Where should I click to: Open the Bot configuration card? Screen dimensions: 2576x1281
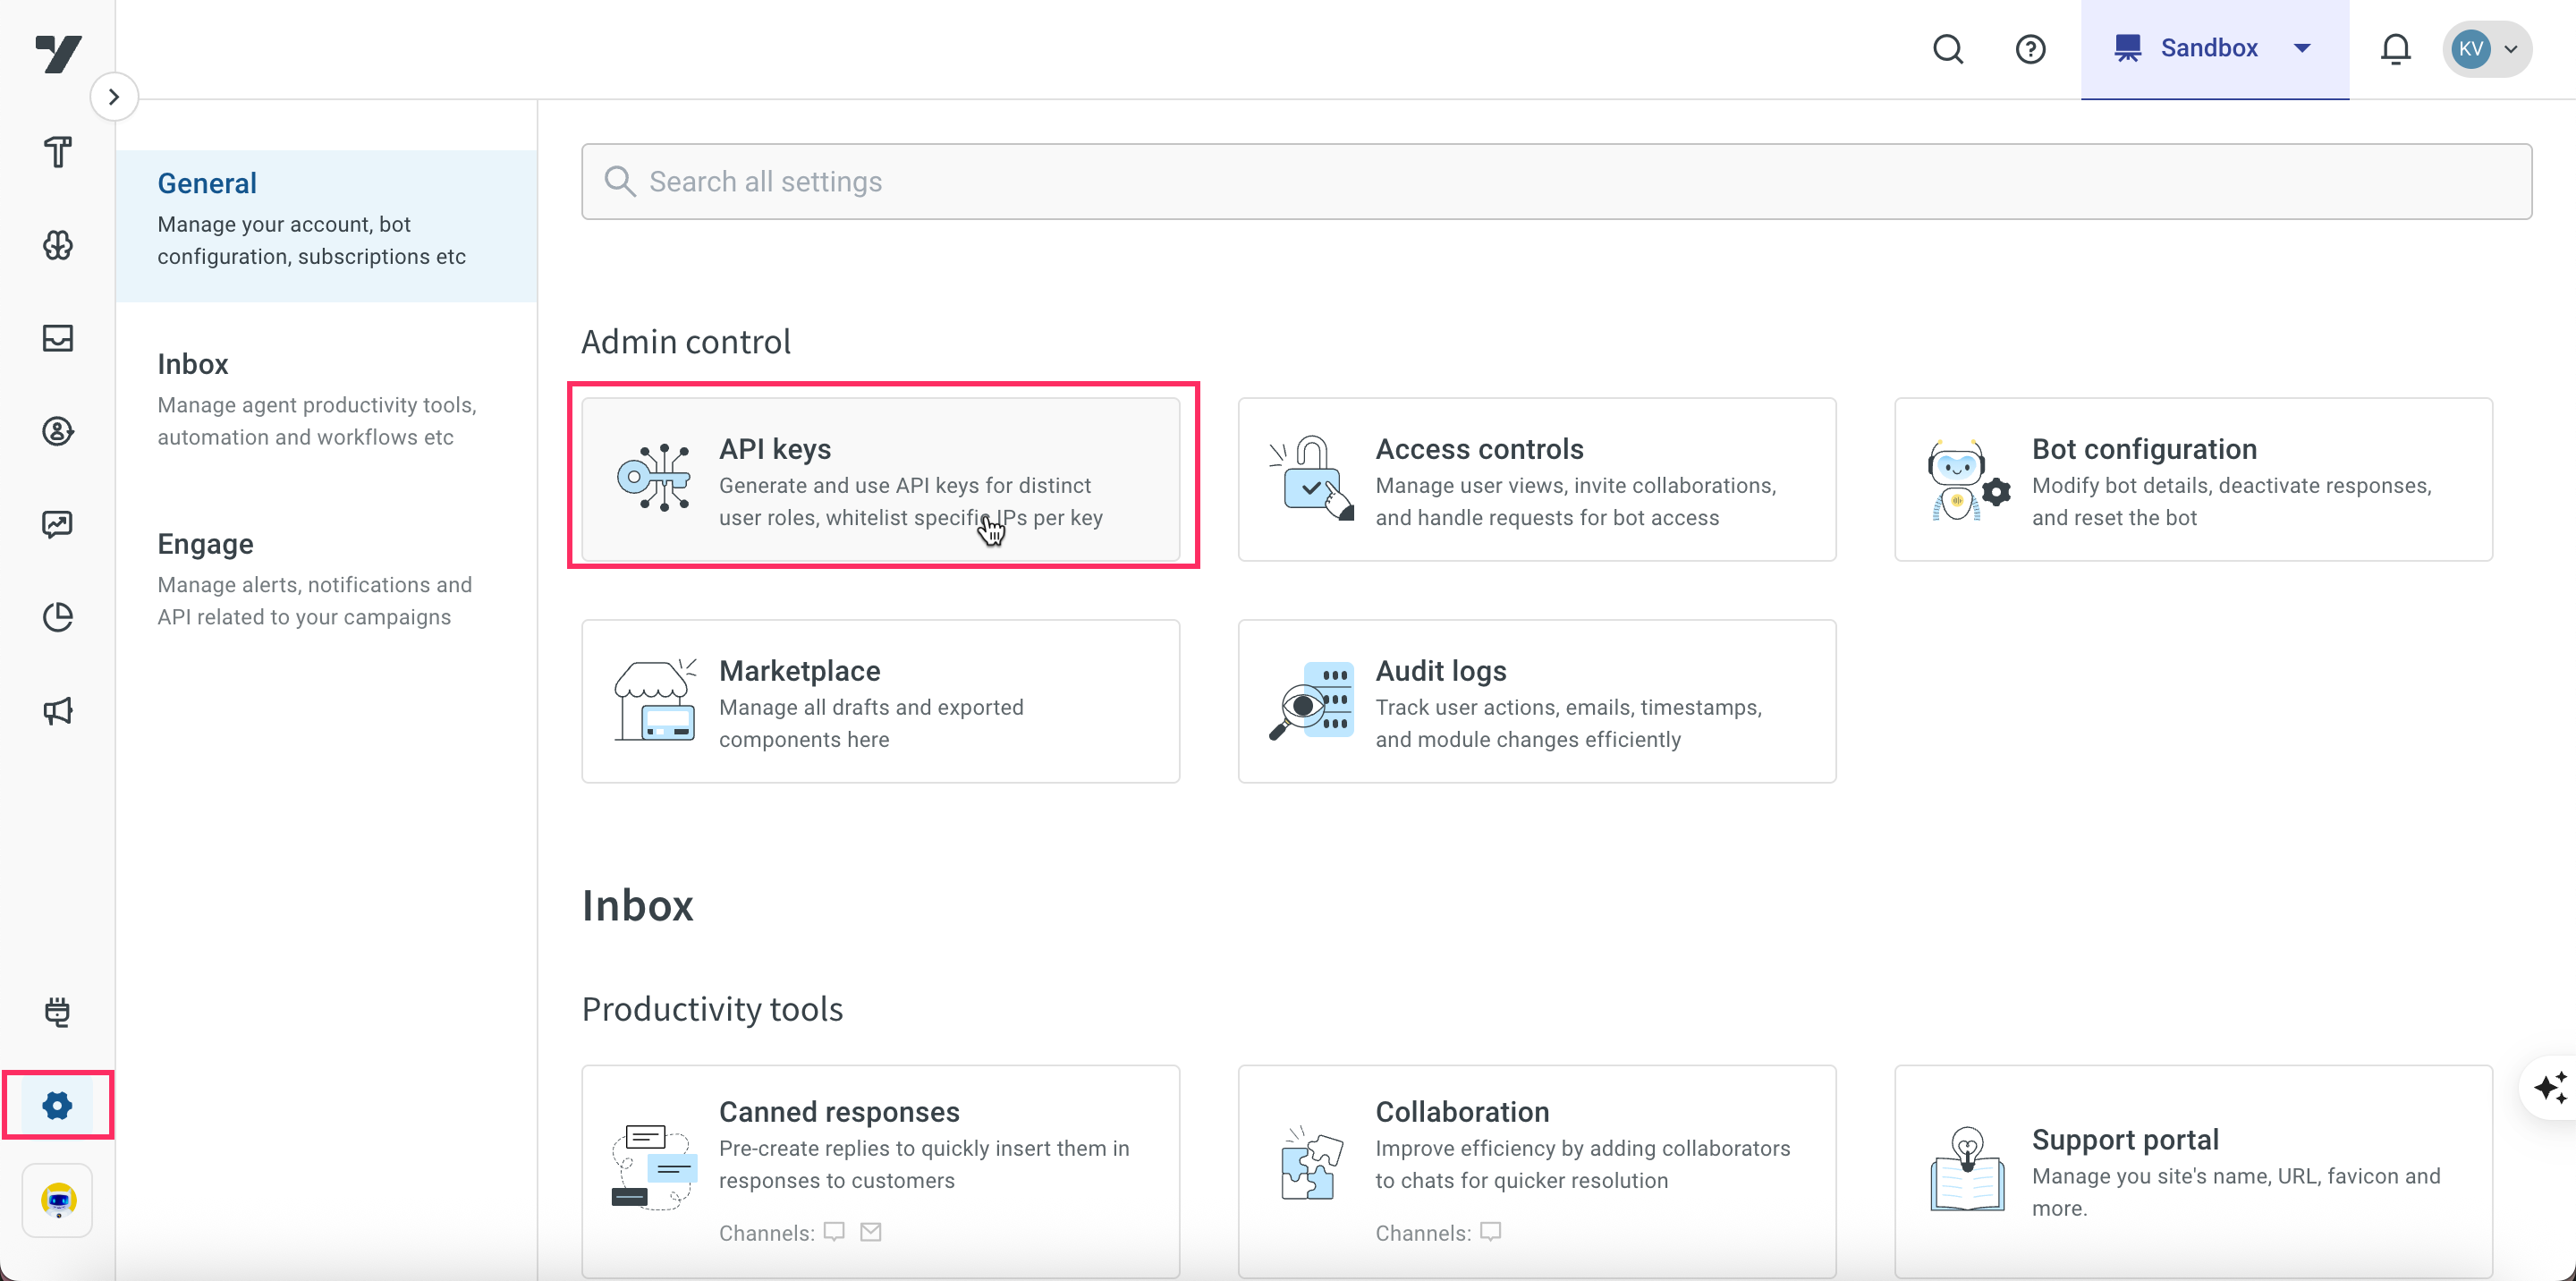(2193, 479)
